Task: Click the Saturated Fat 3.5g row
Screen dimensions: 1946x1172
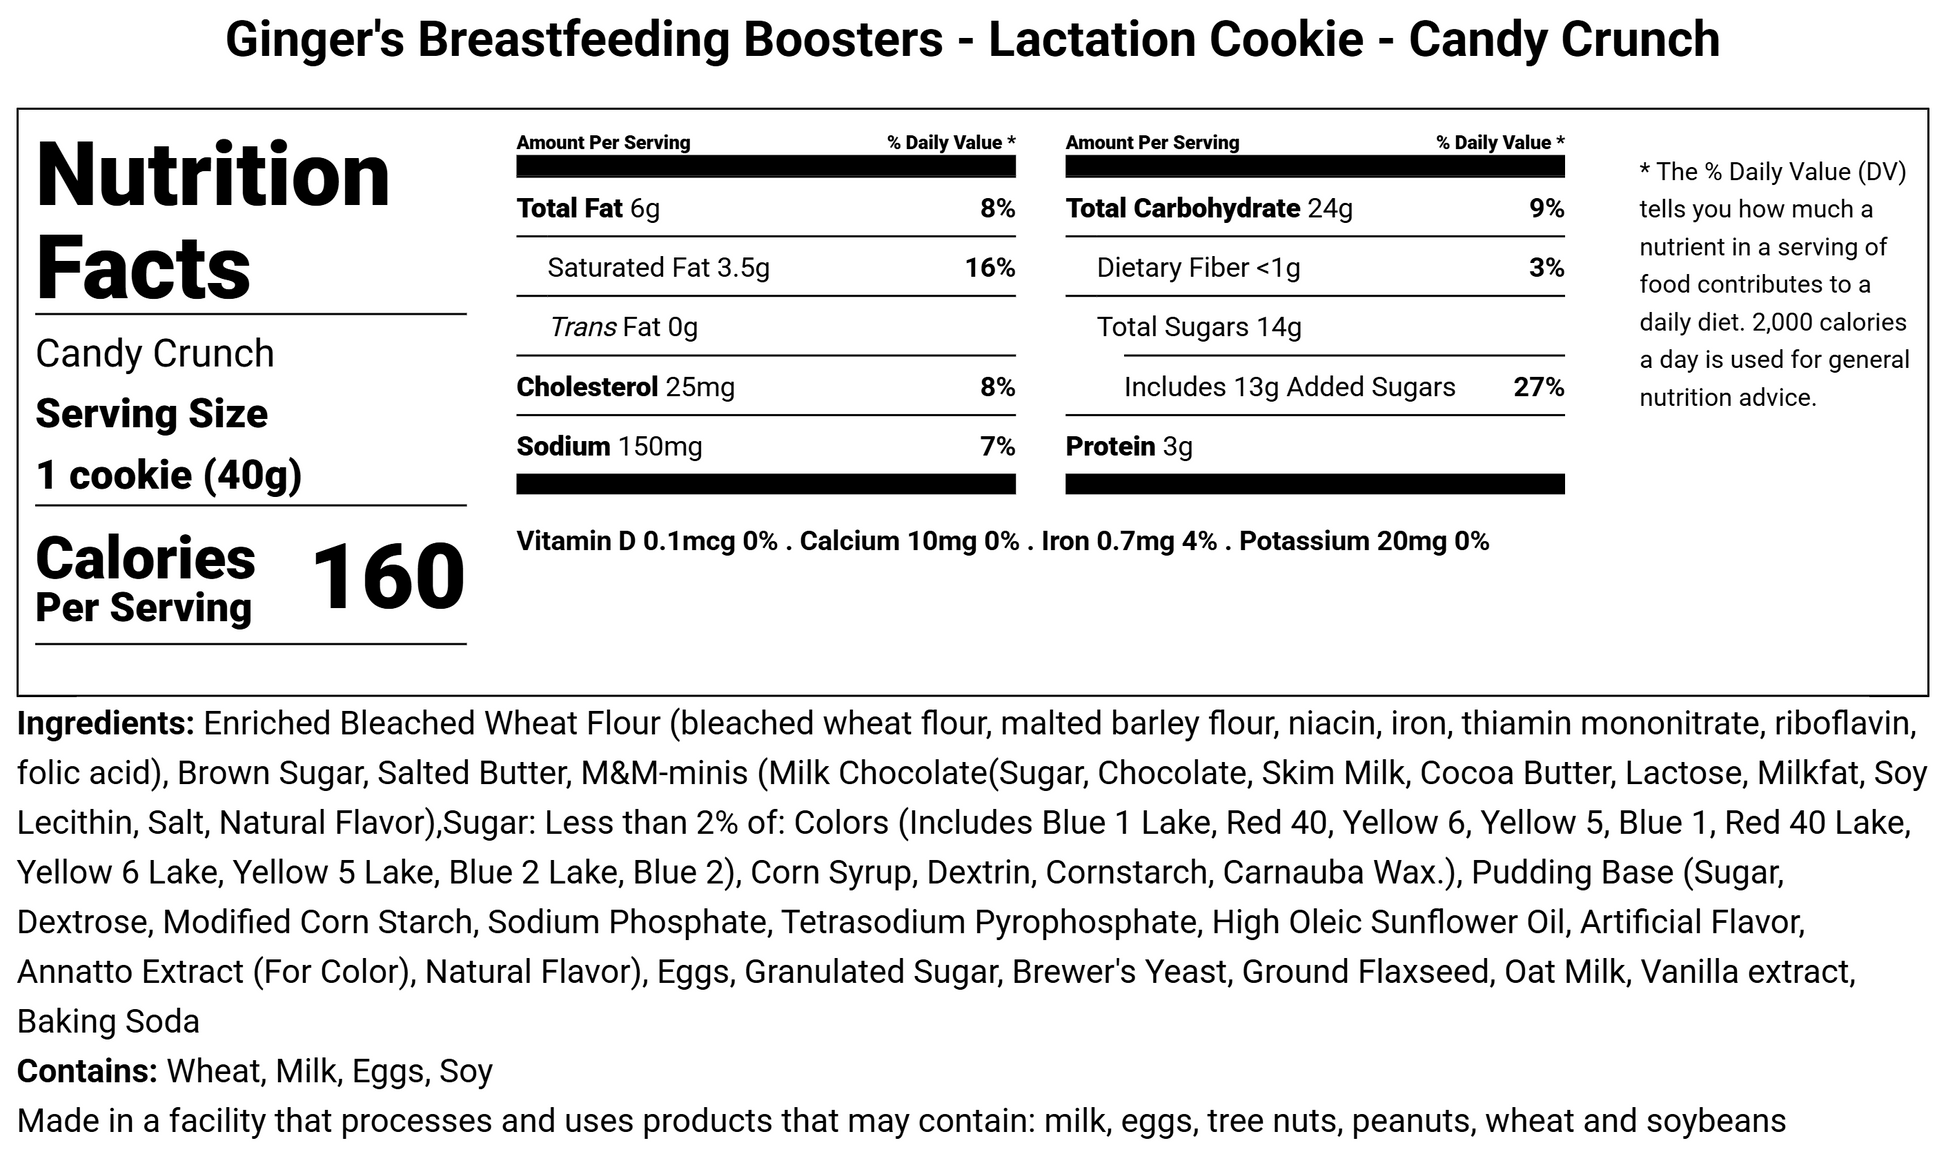Action: pos(766,267)
